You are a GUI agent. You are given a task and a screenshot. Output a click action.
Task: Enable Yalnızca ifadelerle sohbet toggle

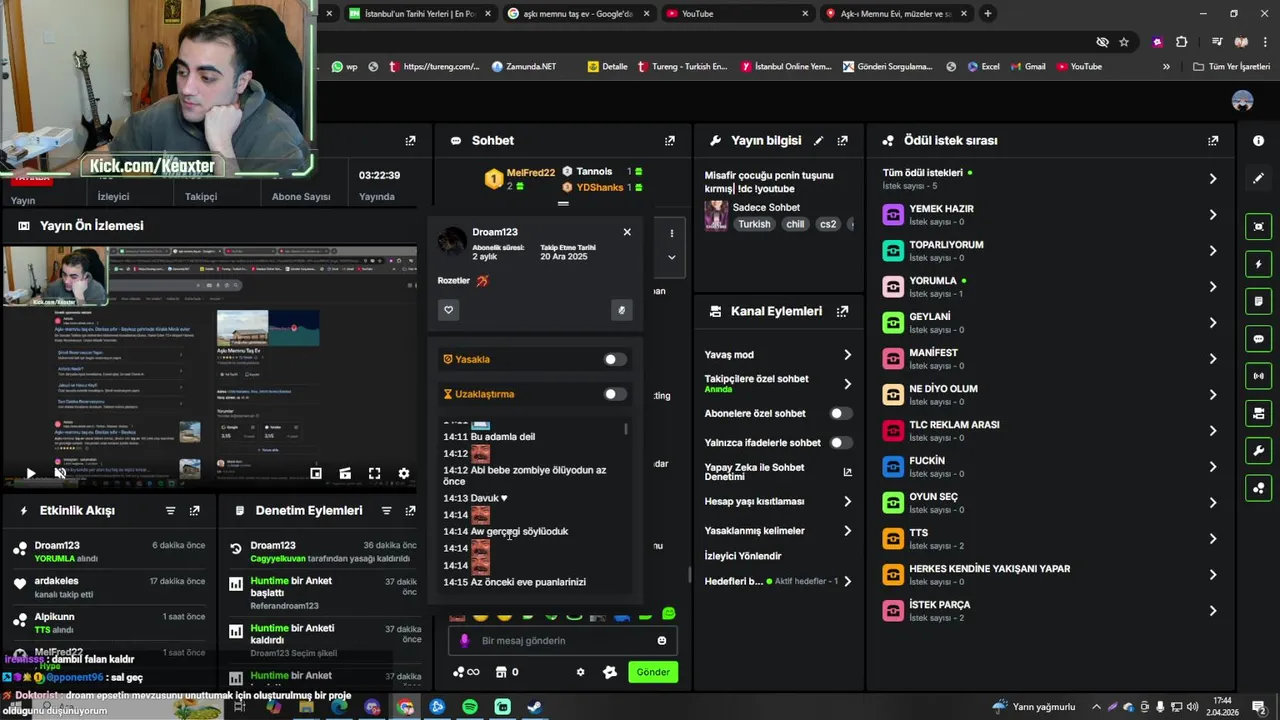(x=841, y=442)
